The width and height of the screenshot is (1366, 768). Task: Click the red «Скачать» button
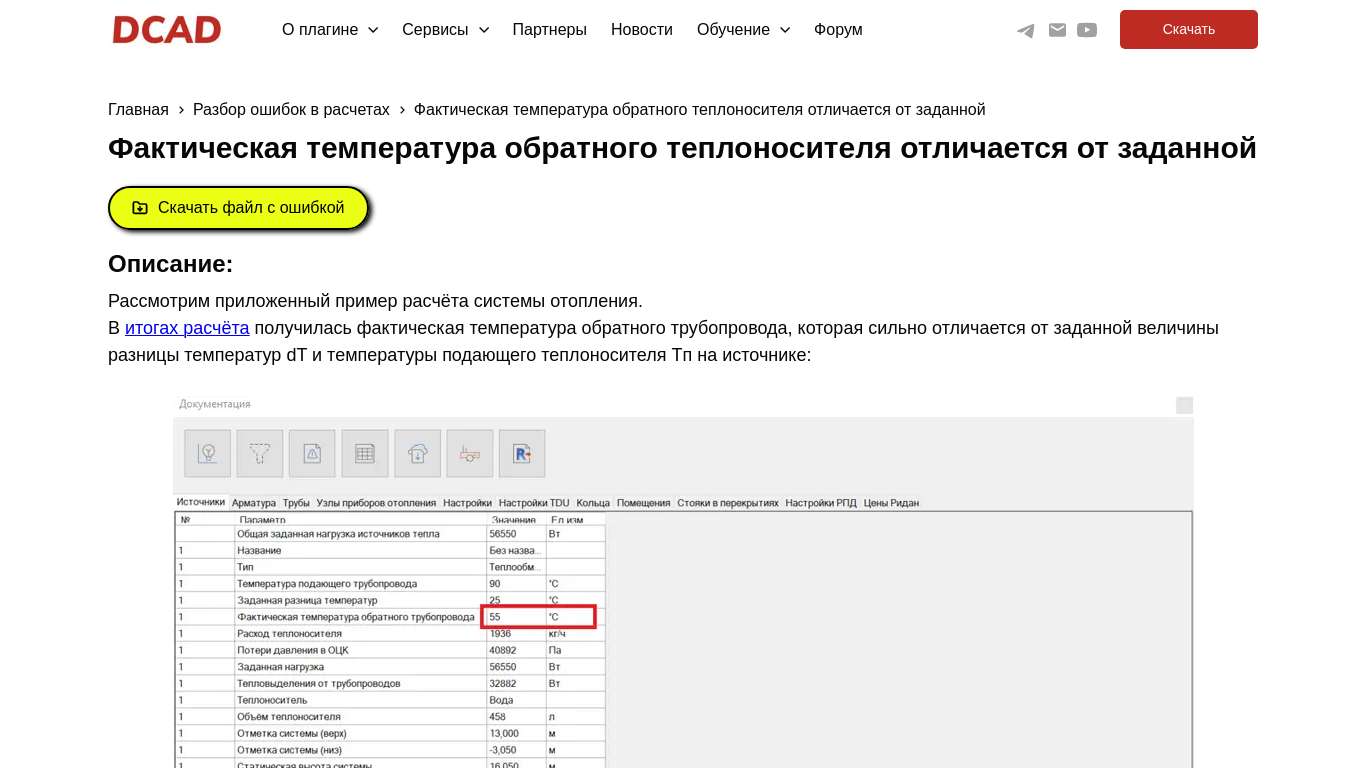[x=1189, y=30]
